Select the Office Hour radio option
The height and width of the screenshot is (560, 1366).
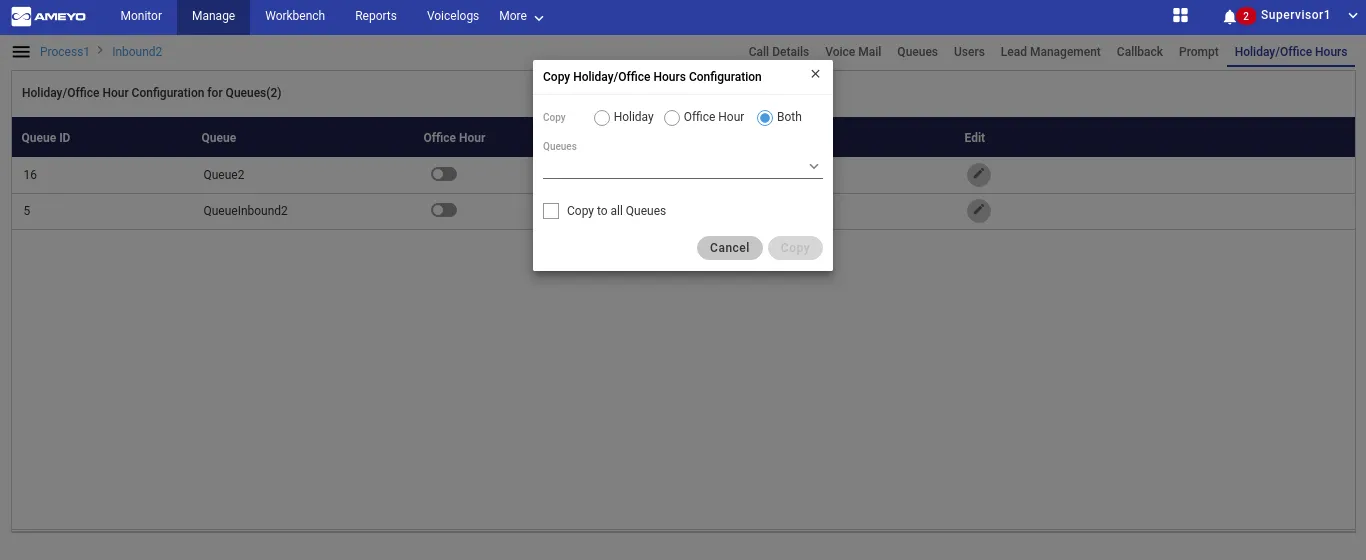(x=672, y=118)
